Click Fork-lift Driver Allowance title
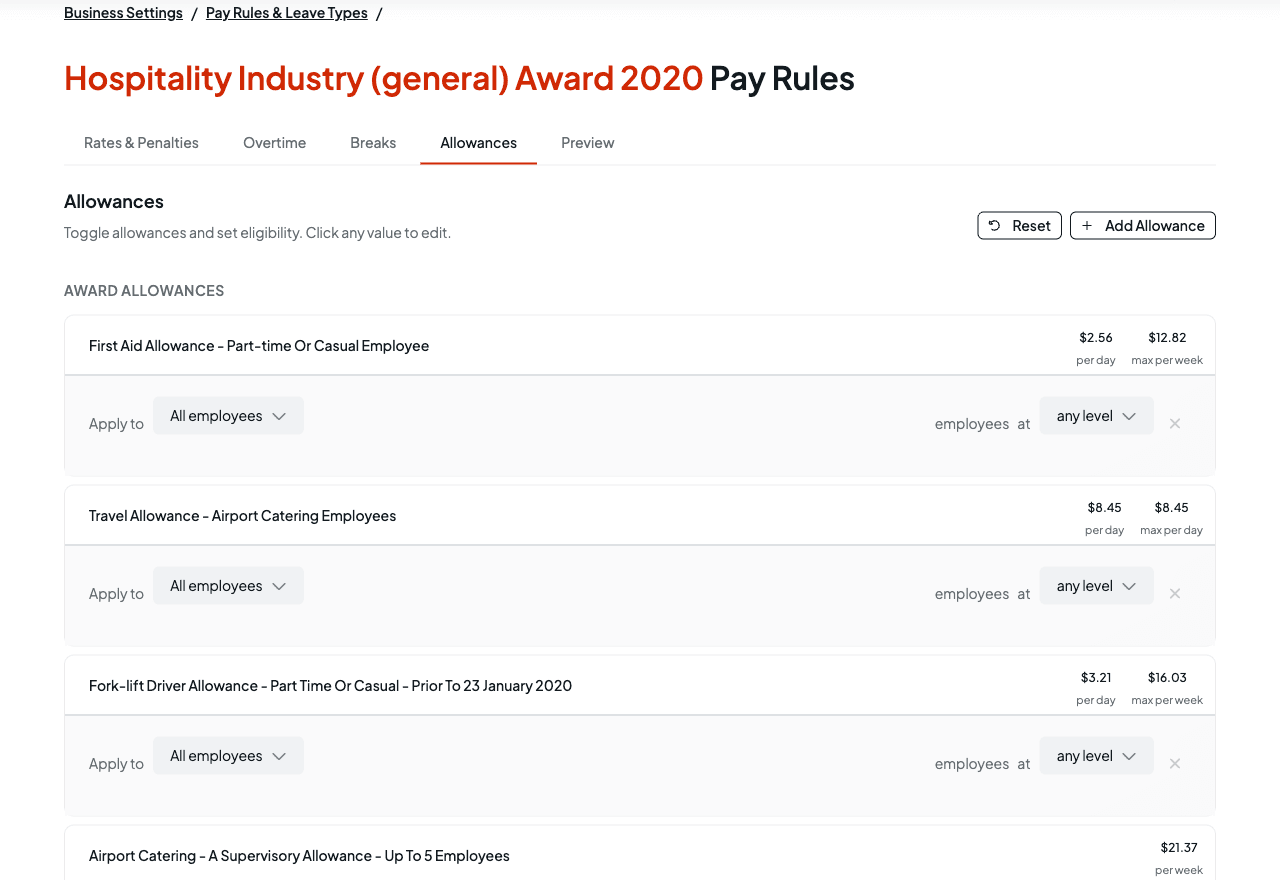 click(330, 686)
